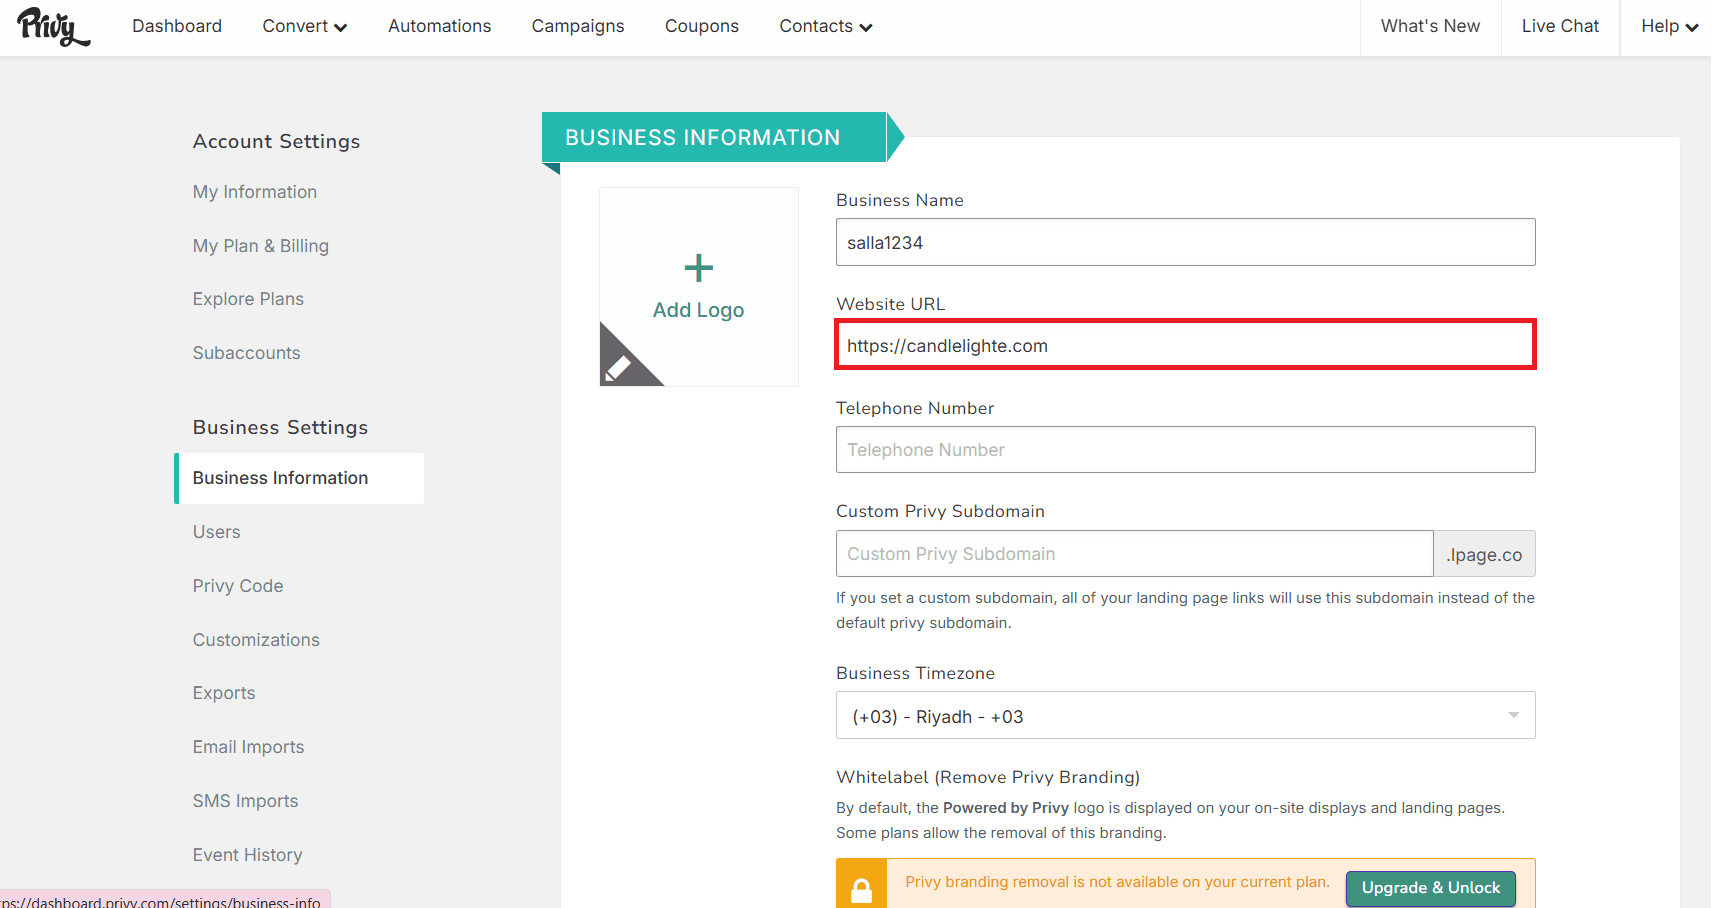Expand the Contacts dropdown menu
The width and height of the screenshot is (1716, 908).
tap(825, 27)
